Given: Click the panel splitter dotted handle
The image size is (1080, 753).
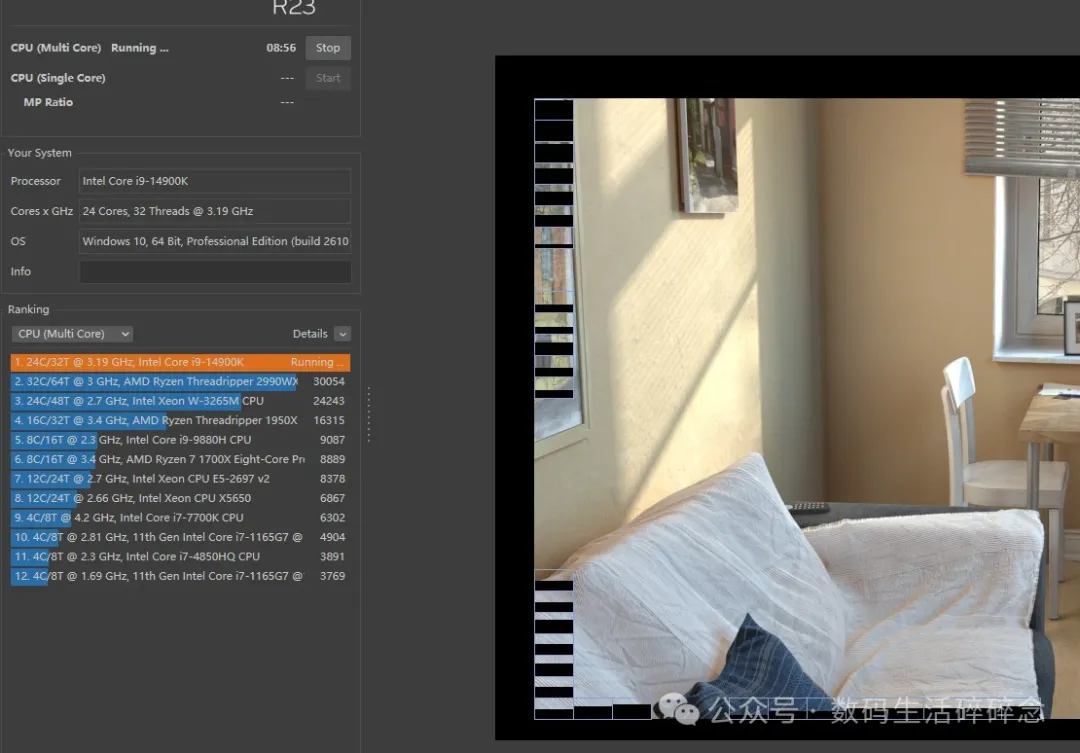Looking at the screenshot, I should click(x=369, y=414).
